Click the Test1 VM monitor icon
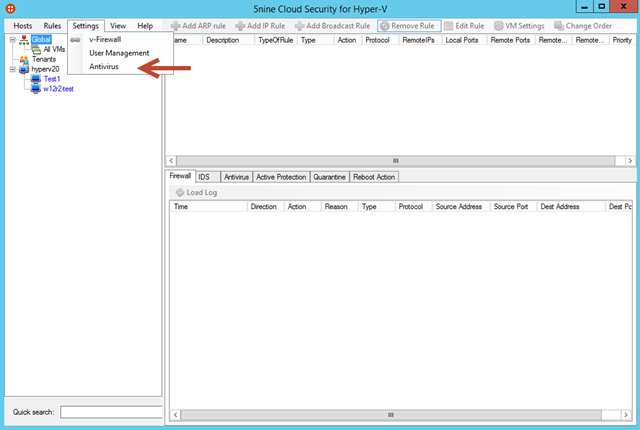Image resolution: width=640 pixels, height=430 pixels. coord(36,79)
